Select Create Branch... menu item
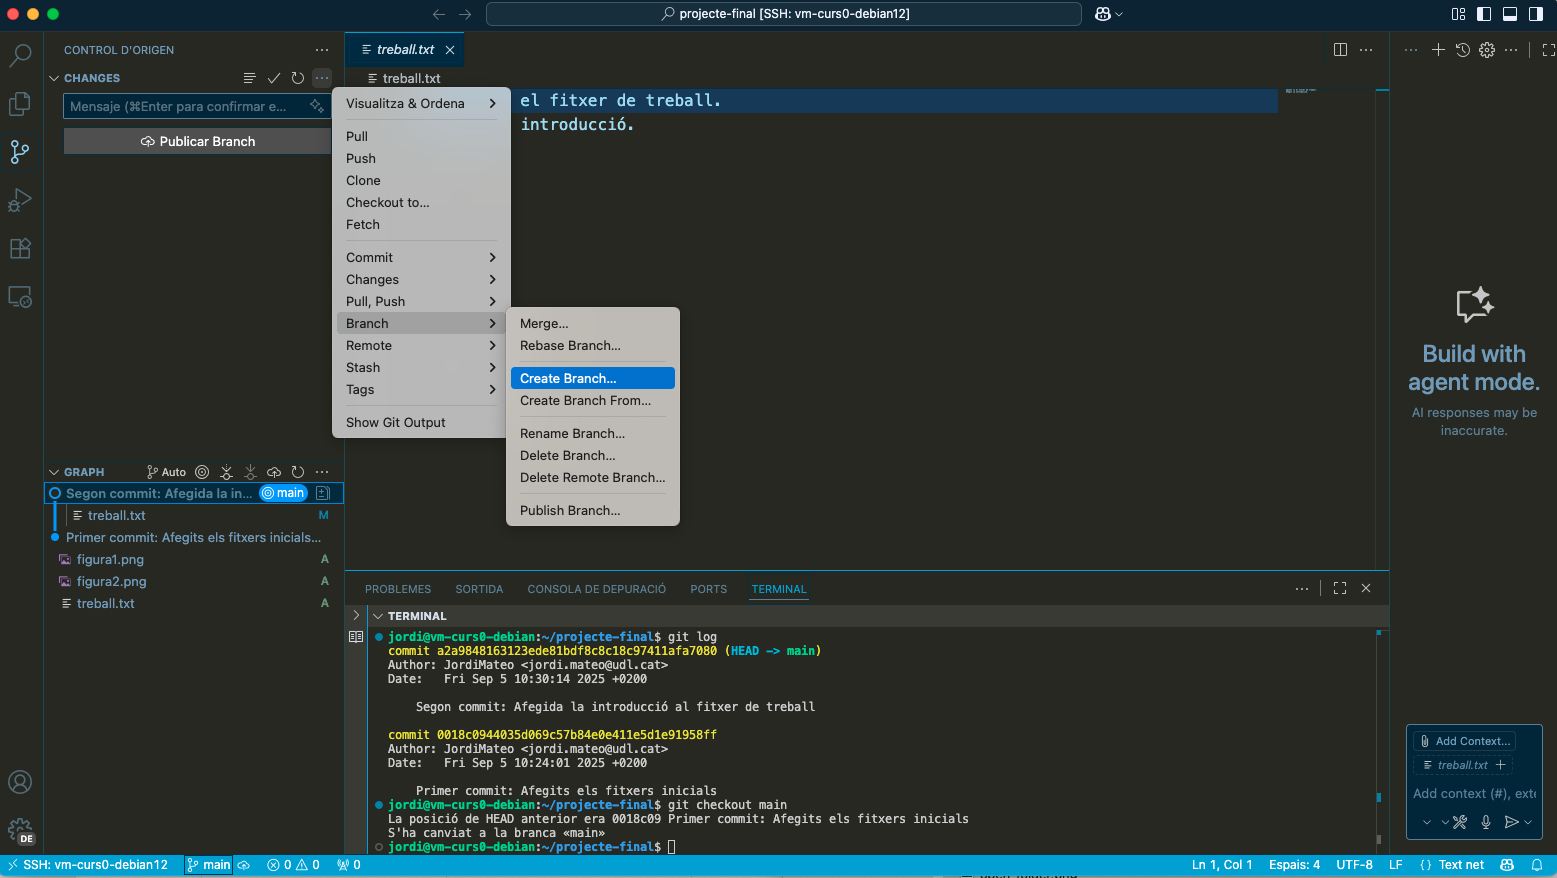The image size is (1557, 878). point(593,378)
